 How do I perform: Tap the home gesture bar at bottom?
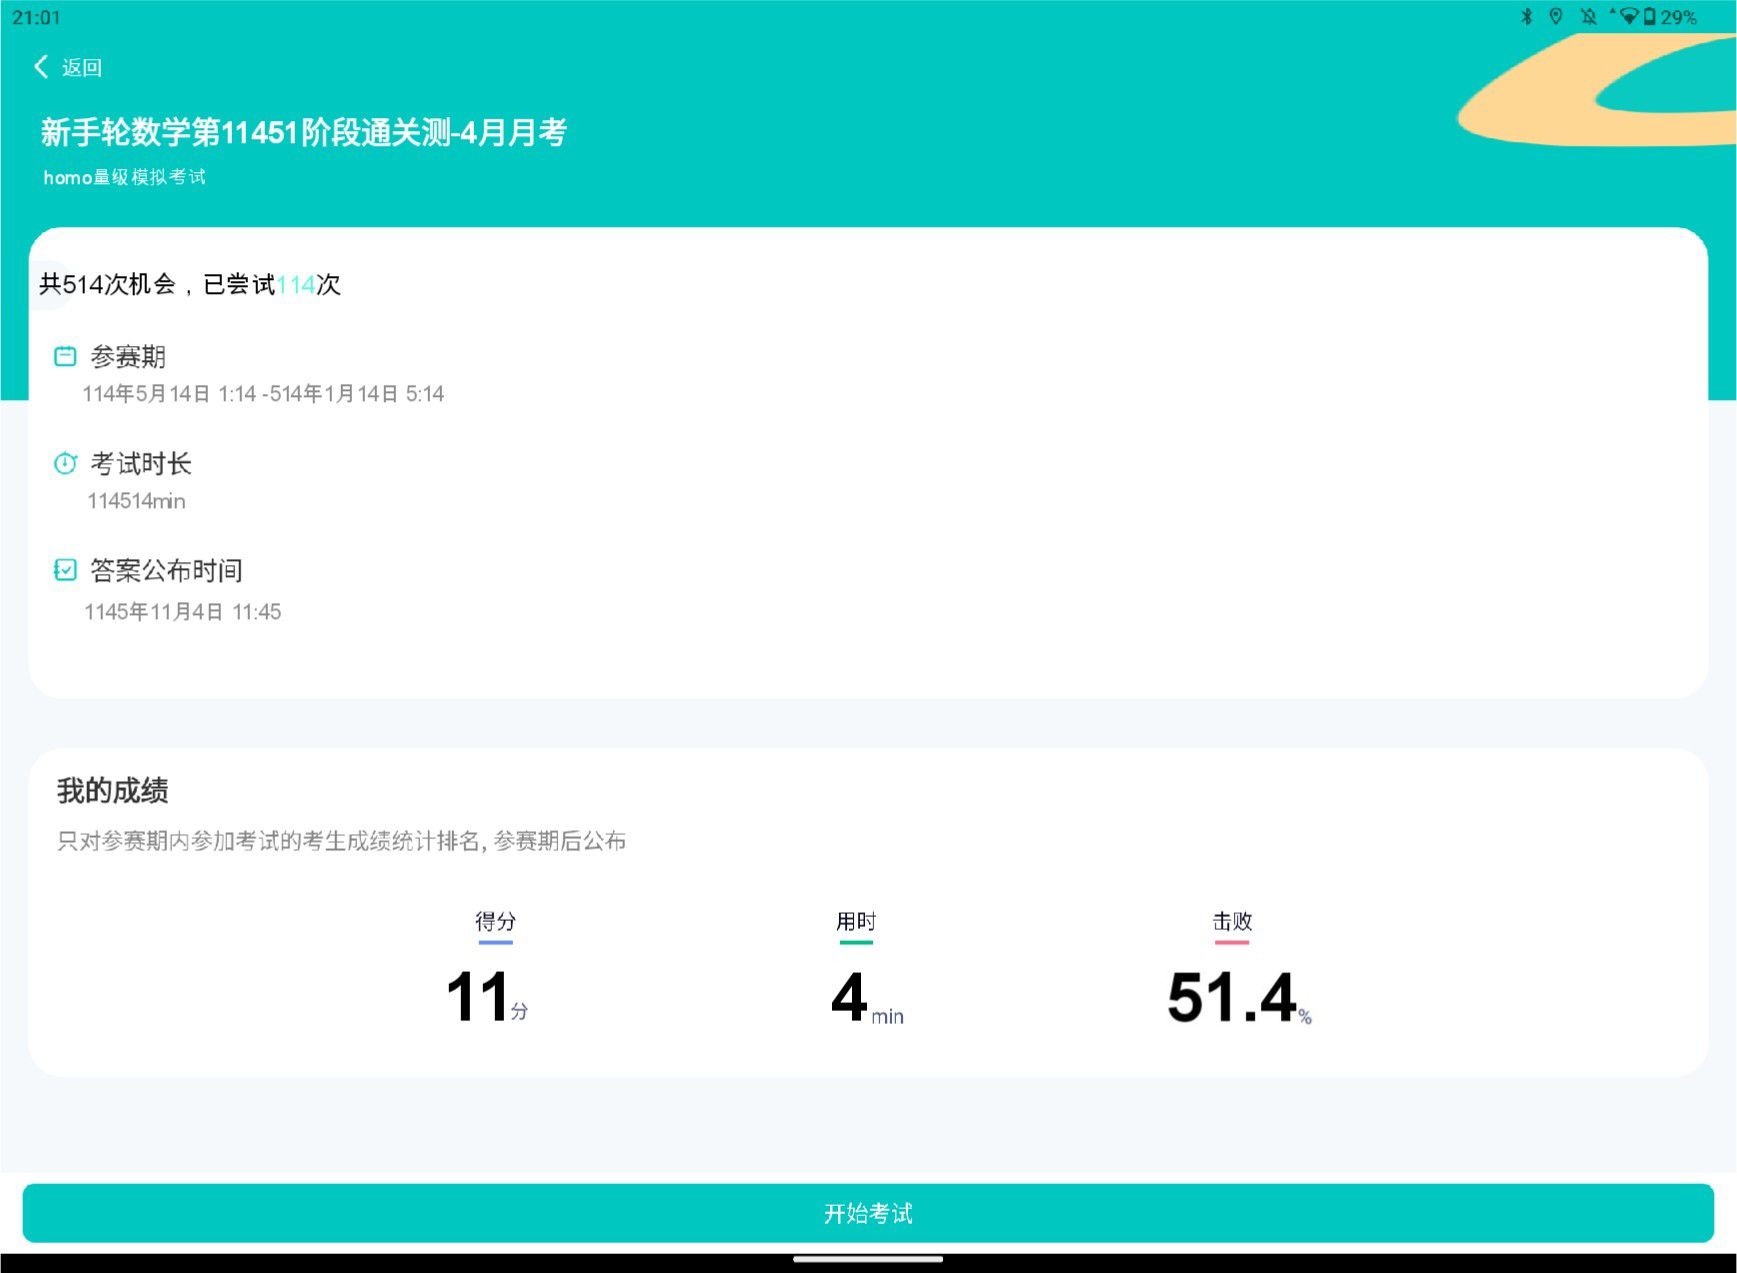tap(868, 1260)
